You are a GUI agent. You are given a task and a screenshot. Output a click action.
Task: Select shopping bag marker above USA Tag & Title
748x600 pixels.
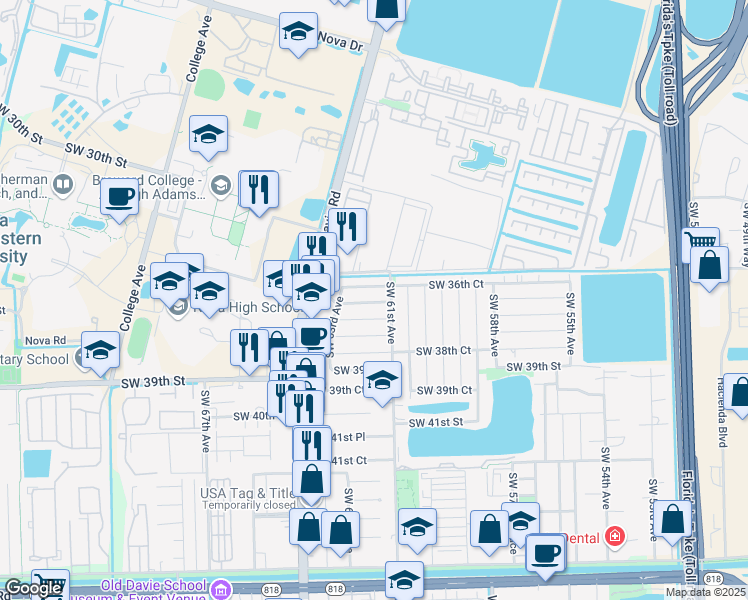click(x=311, y=479)
